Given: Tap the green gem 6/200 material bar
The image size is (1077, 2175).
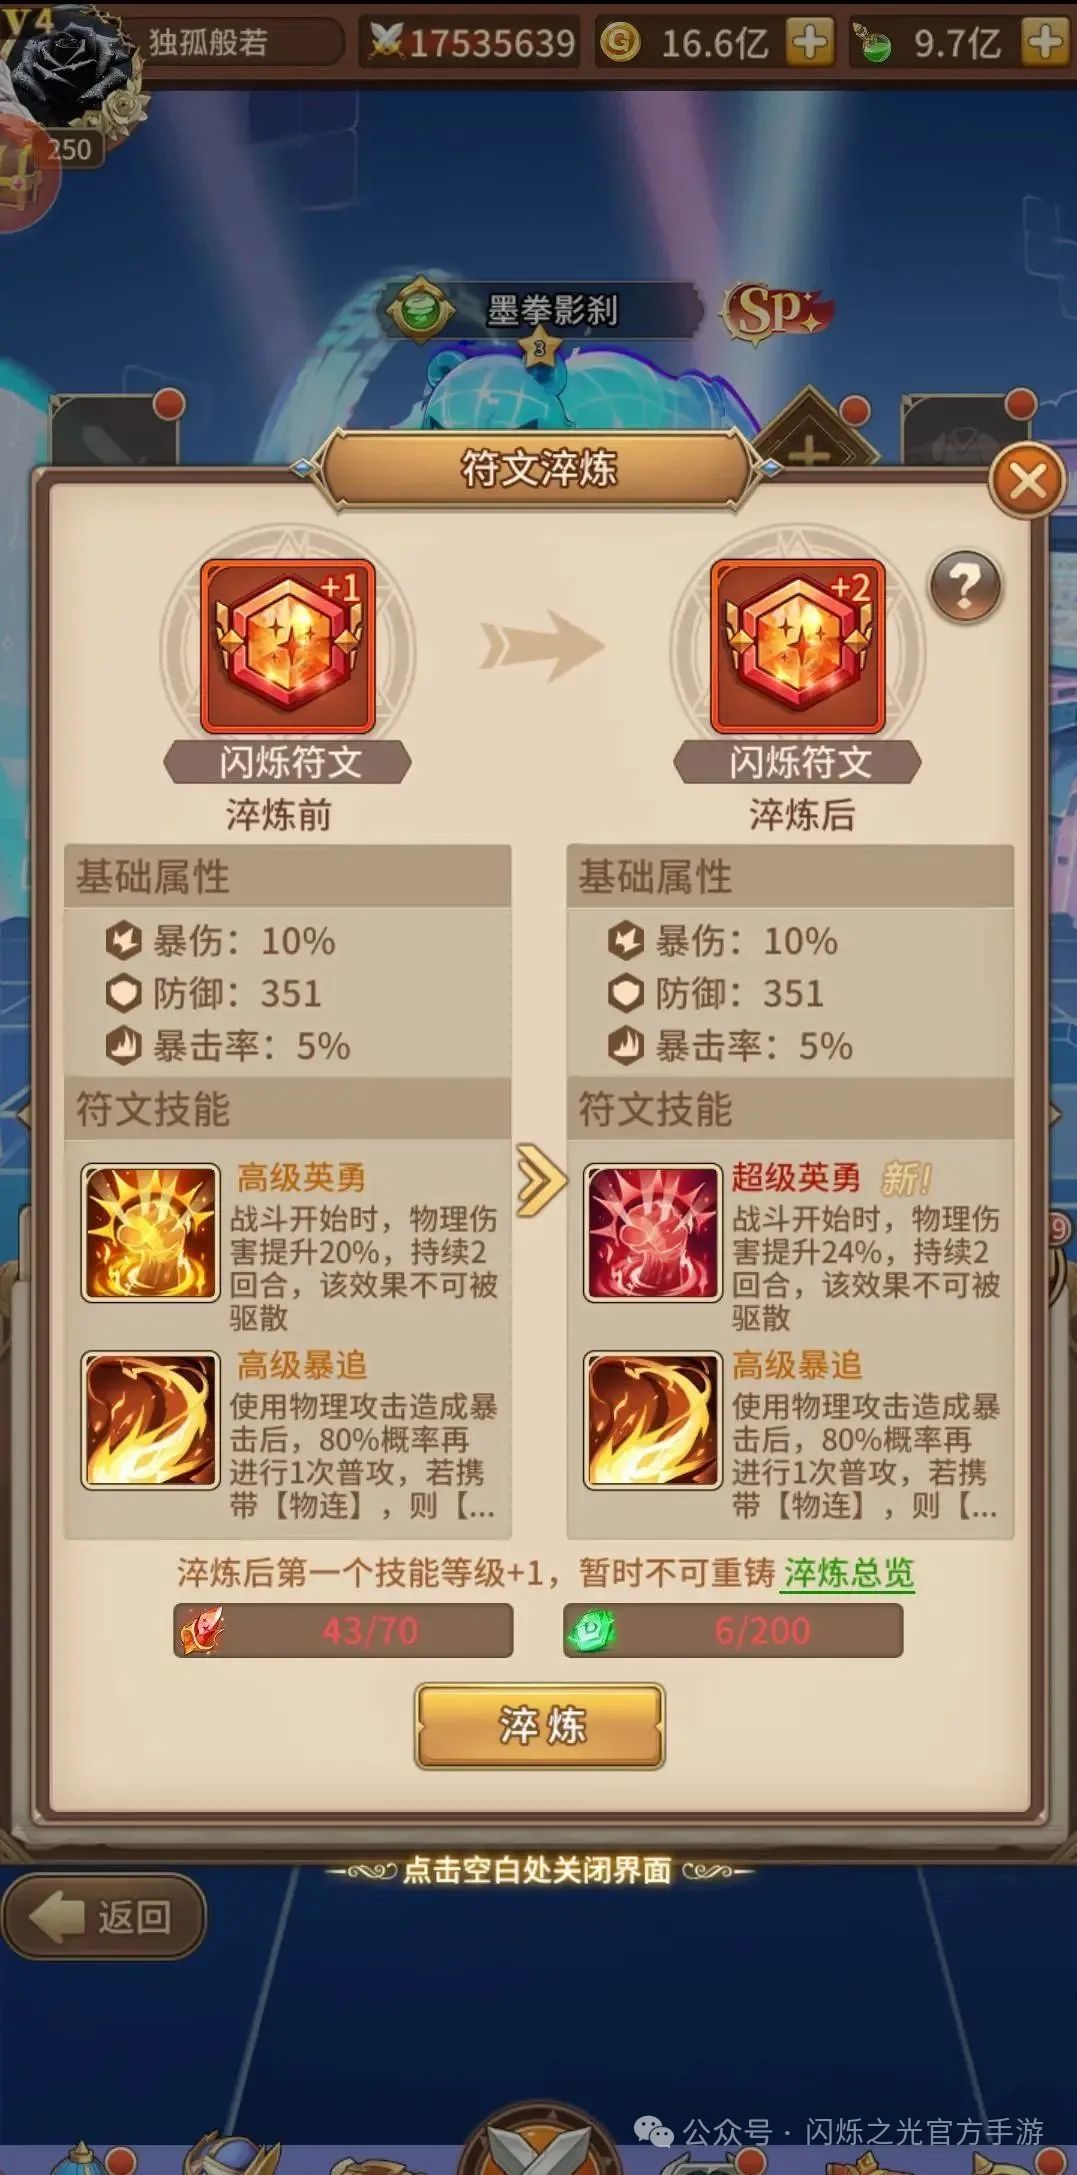Looking at the screenshot, I should (733, 1631).
